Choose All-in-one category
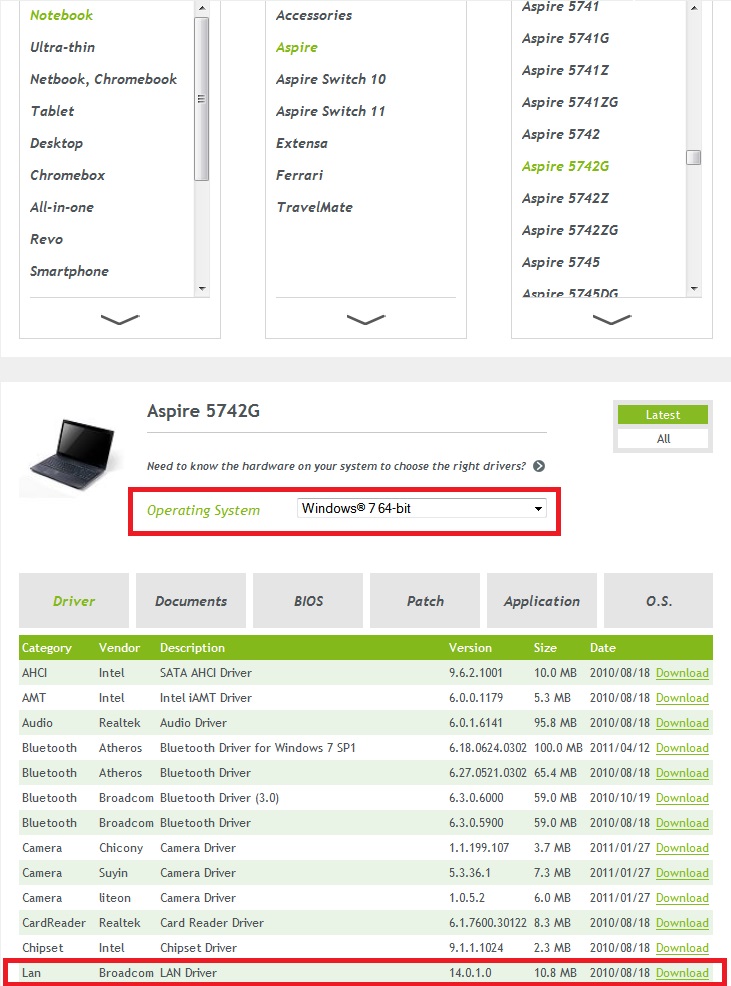The image size is (731, 986). (x=62, y=208)
